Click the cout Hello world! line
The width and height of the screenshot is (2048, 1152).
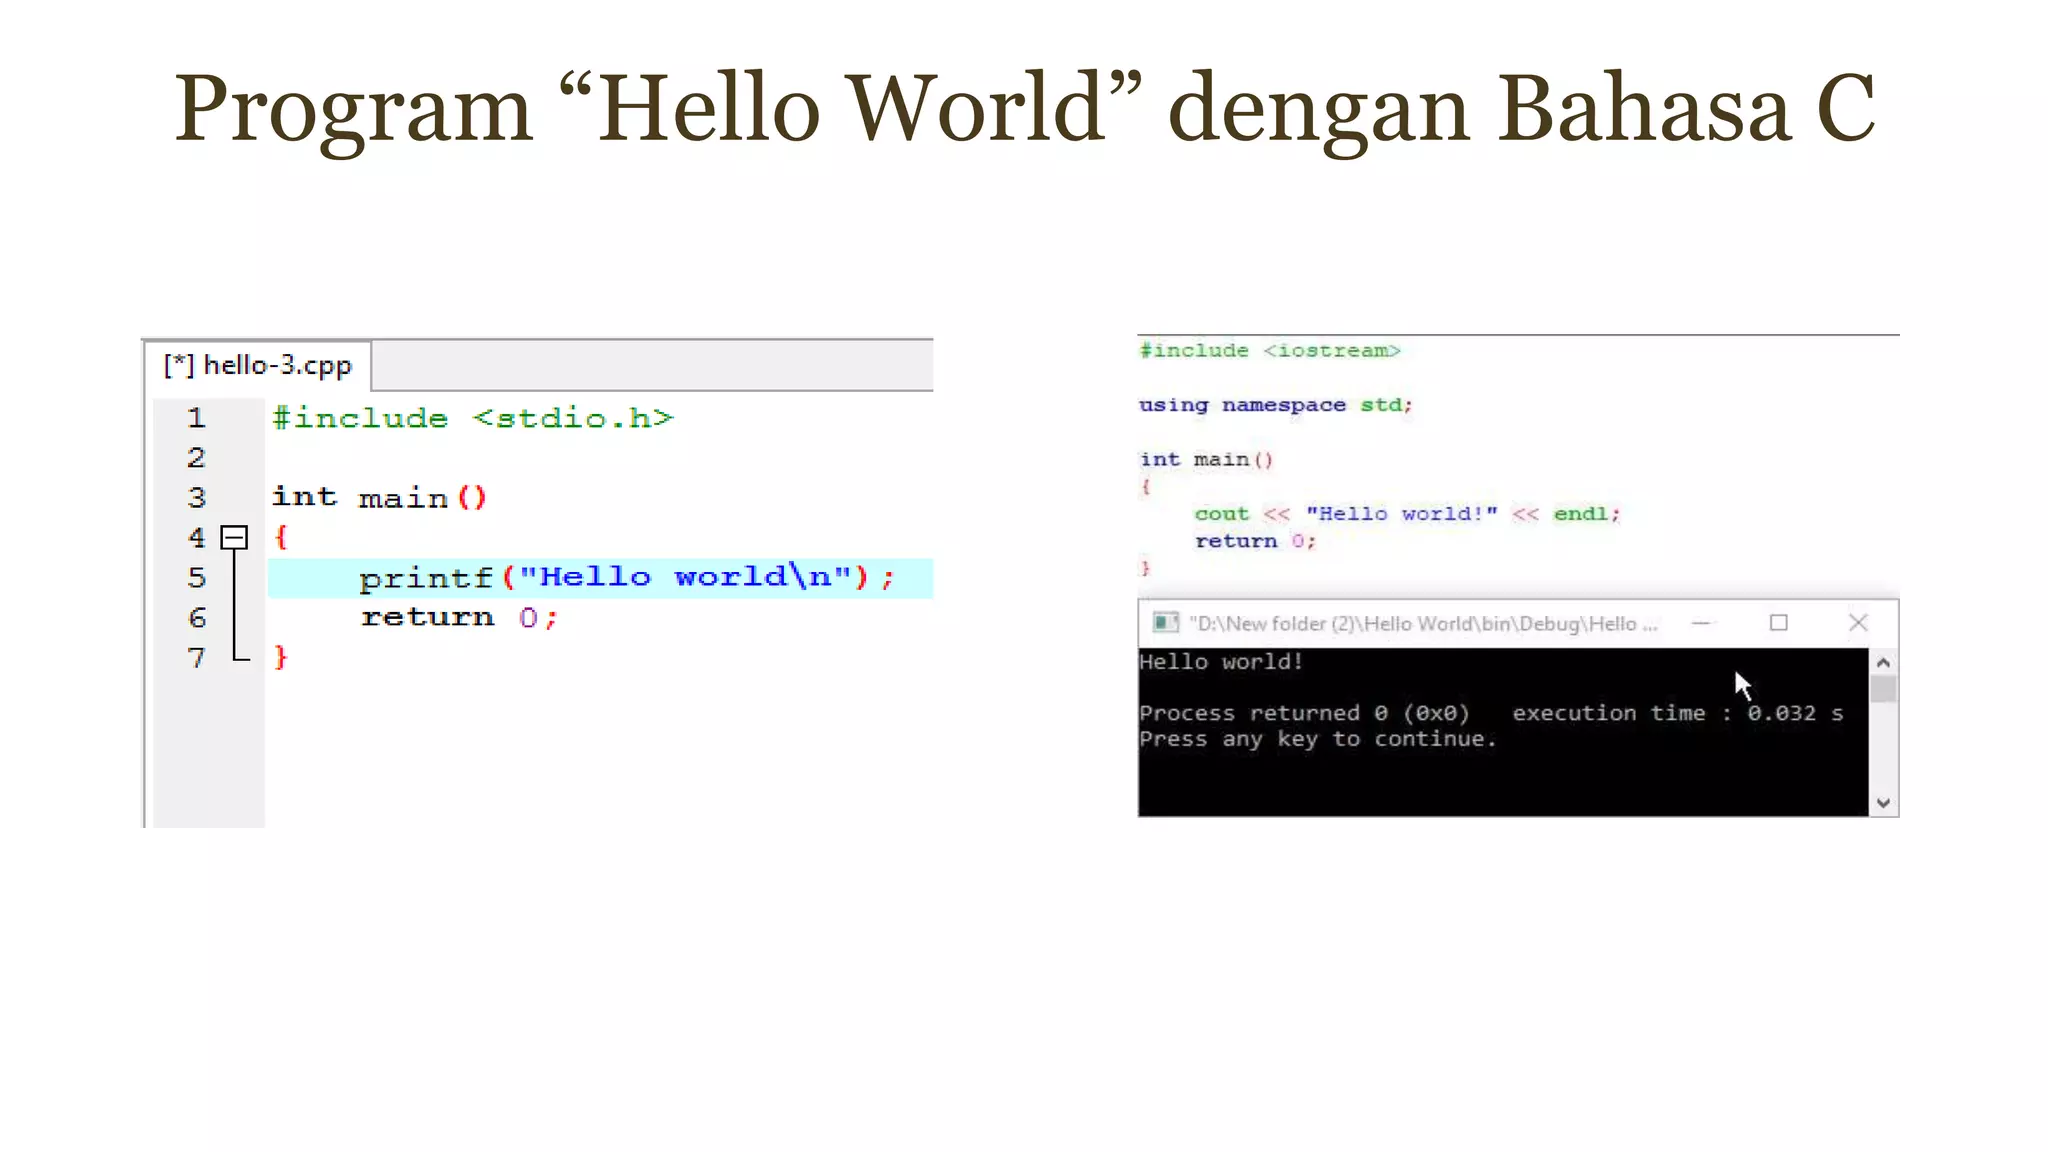click(x=1407, y=514)
